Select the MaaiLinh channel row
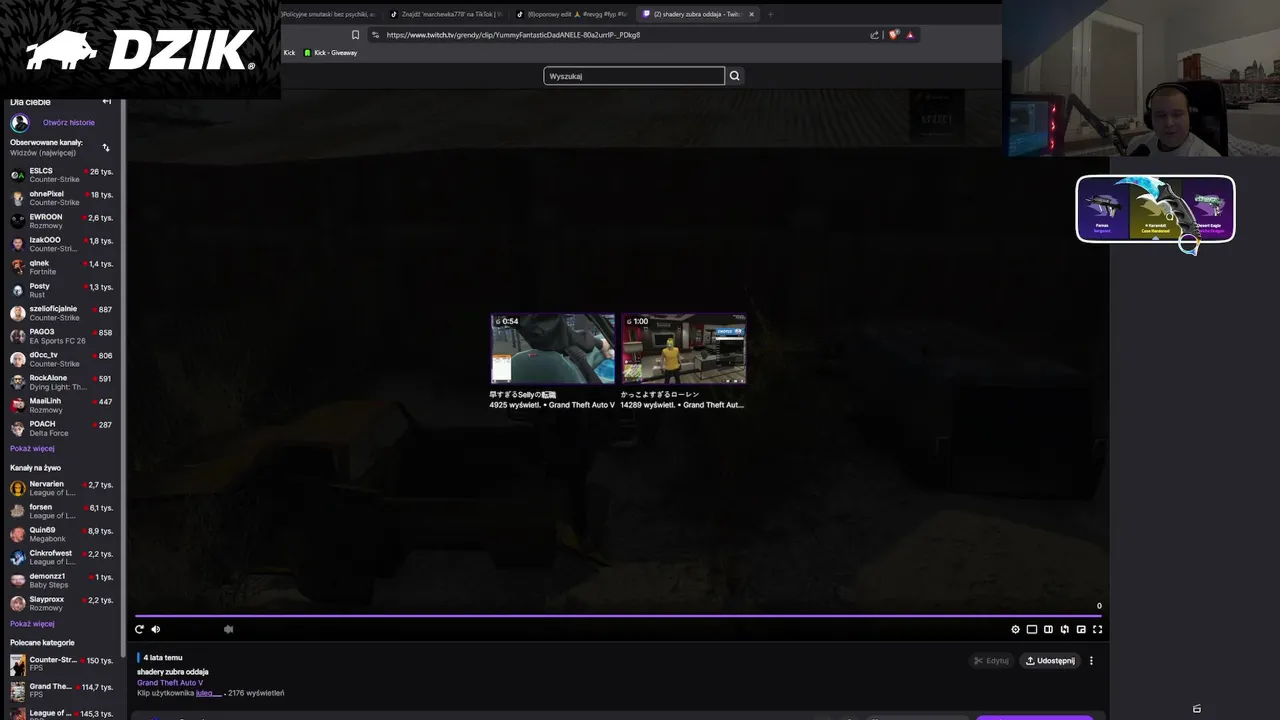 click(x=62, y=405)
